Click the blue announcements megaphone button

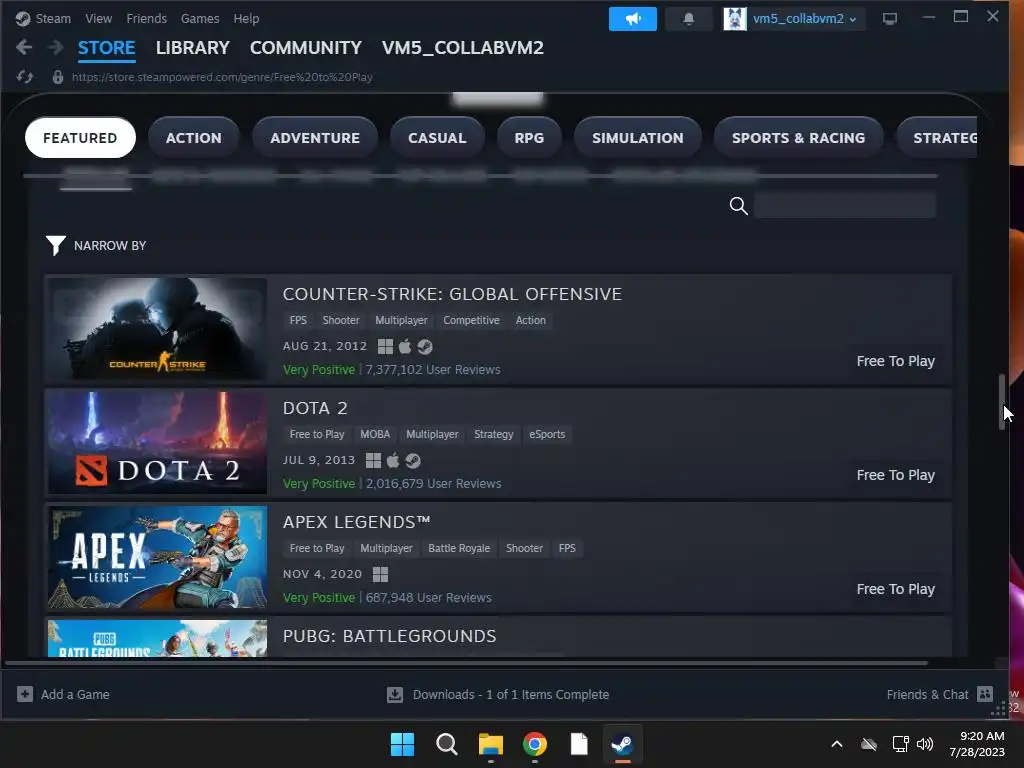pyautogui.click(x=632, y=19)
